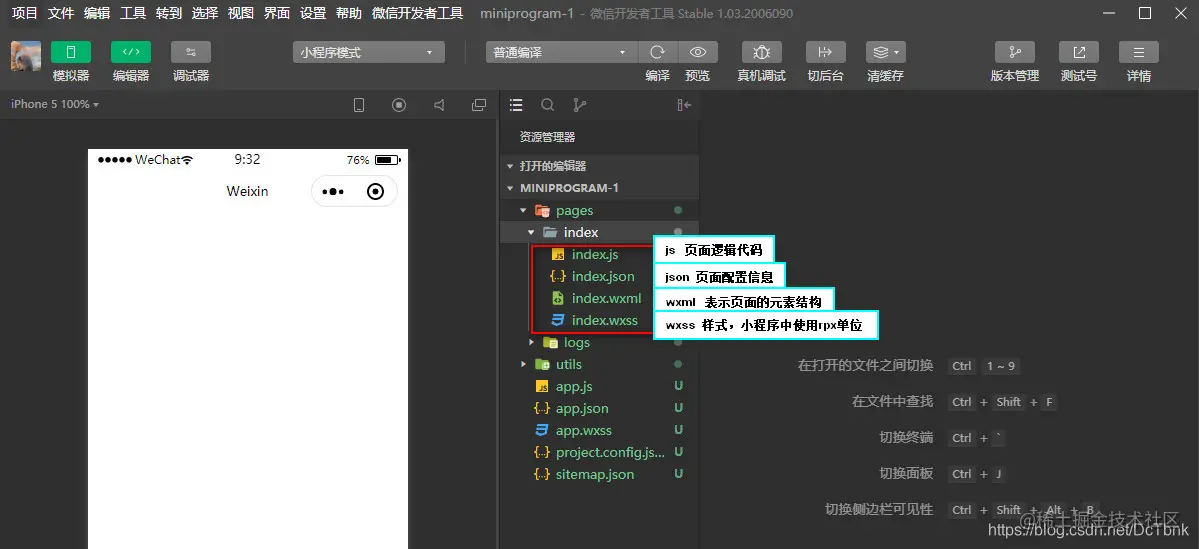
Task: Collapse the pages folder
Action: pyautogui.click(x=599, y=210)
